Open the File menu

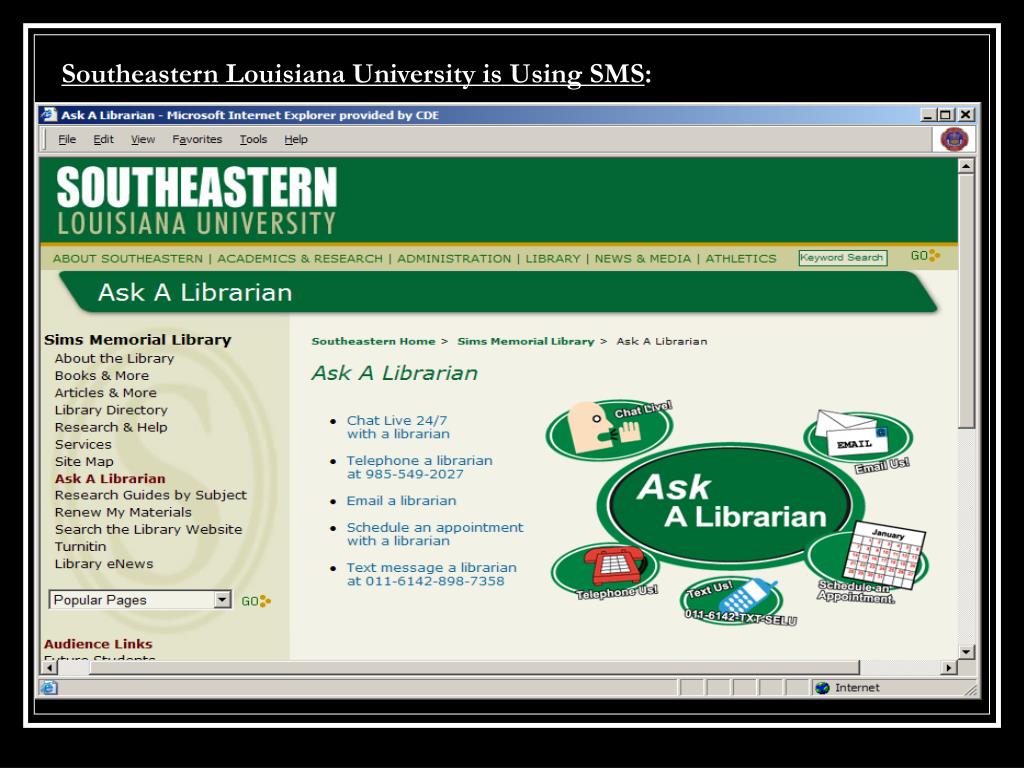coord(67,139)
